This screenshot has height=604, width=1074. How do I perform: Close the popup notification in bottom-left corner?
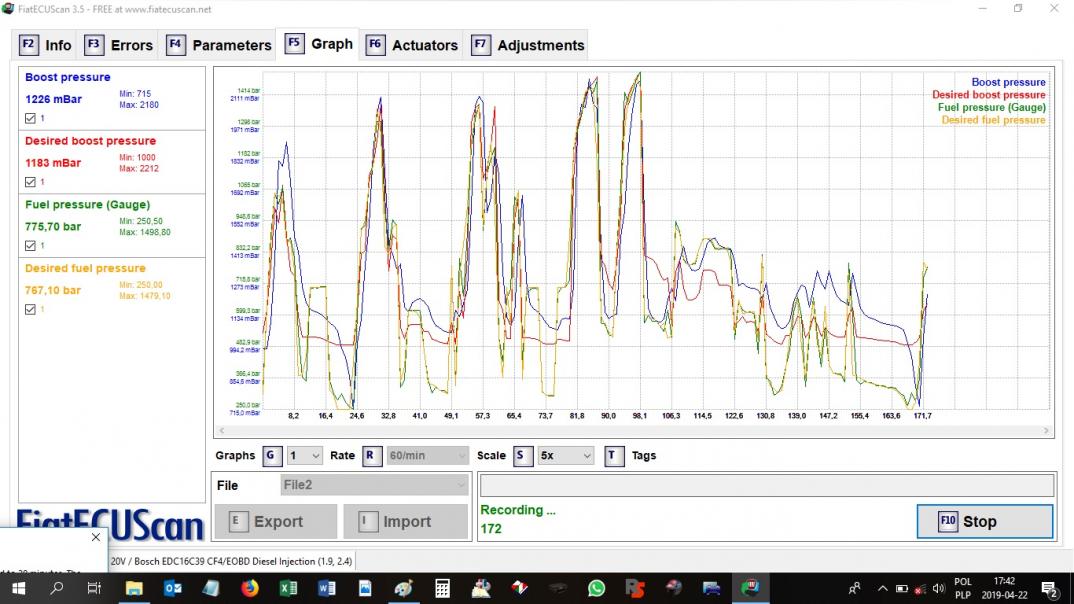tap(96, 537)
